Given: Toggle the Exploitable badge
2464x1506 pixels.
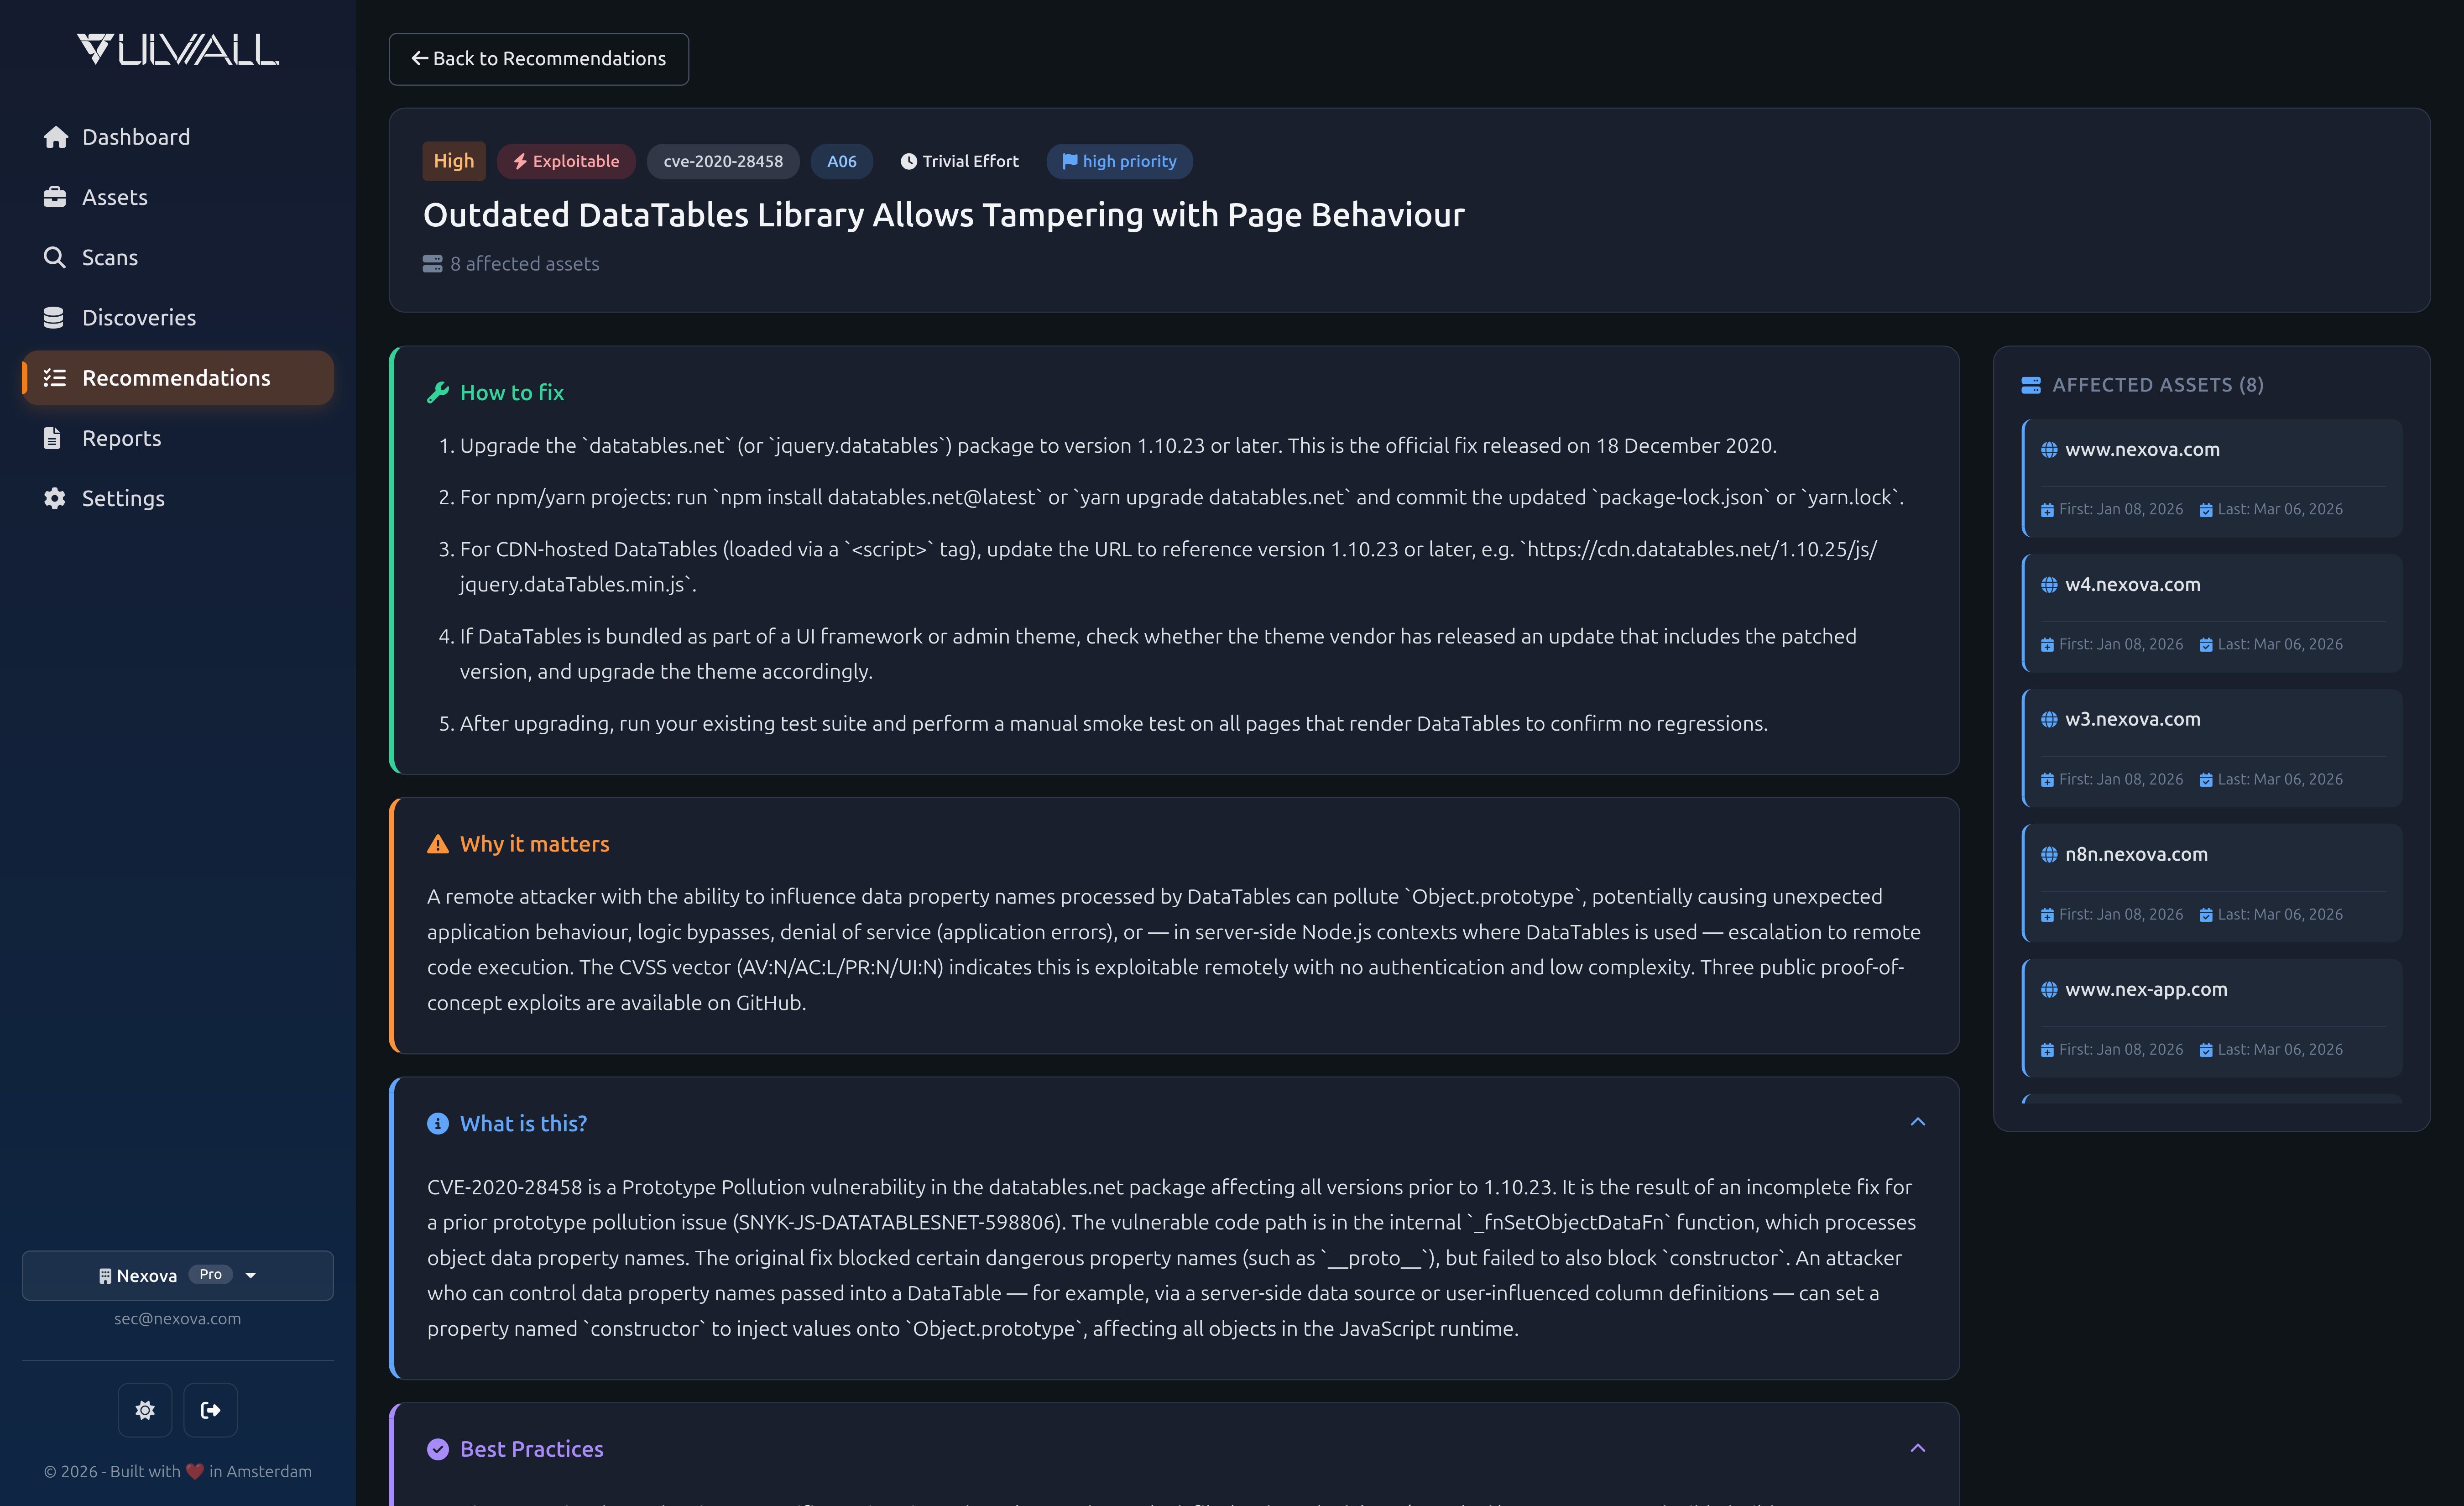Looking at the screenshot, I should 566,161.
